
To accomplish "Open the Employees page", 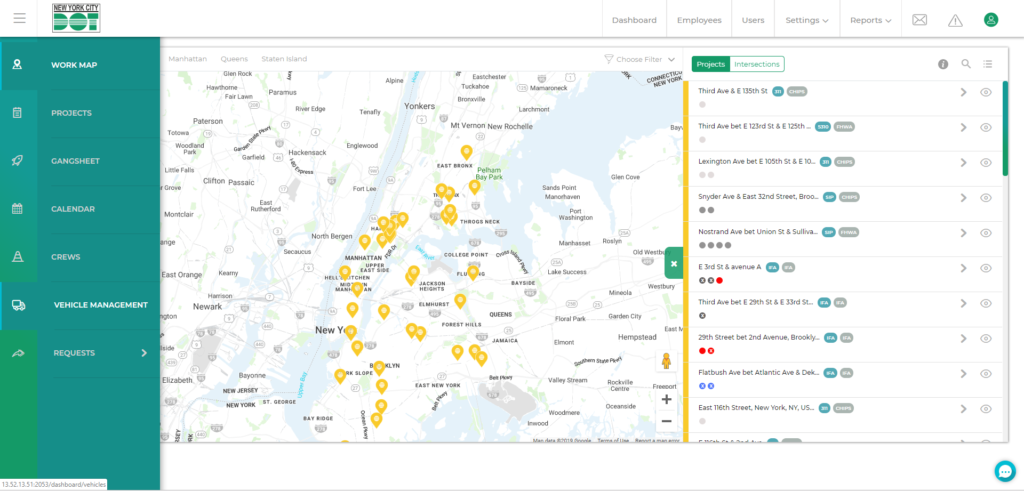I will point(699,20).
